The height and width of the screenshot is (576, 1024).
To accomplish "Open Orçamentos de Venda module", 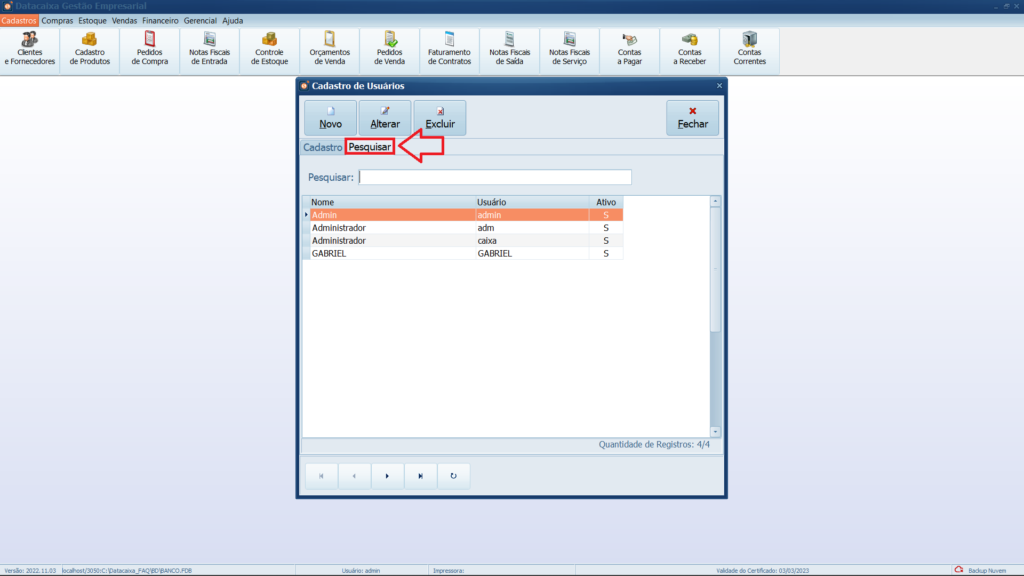I will (x=329, y=49).
